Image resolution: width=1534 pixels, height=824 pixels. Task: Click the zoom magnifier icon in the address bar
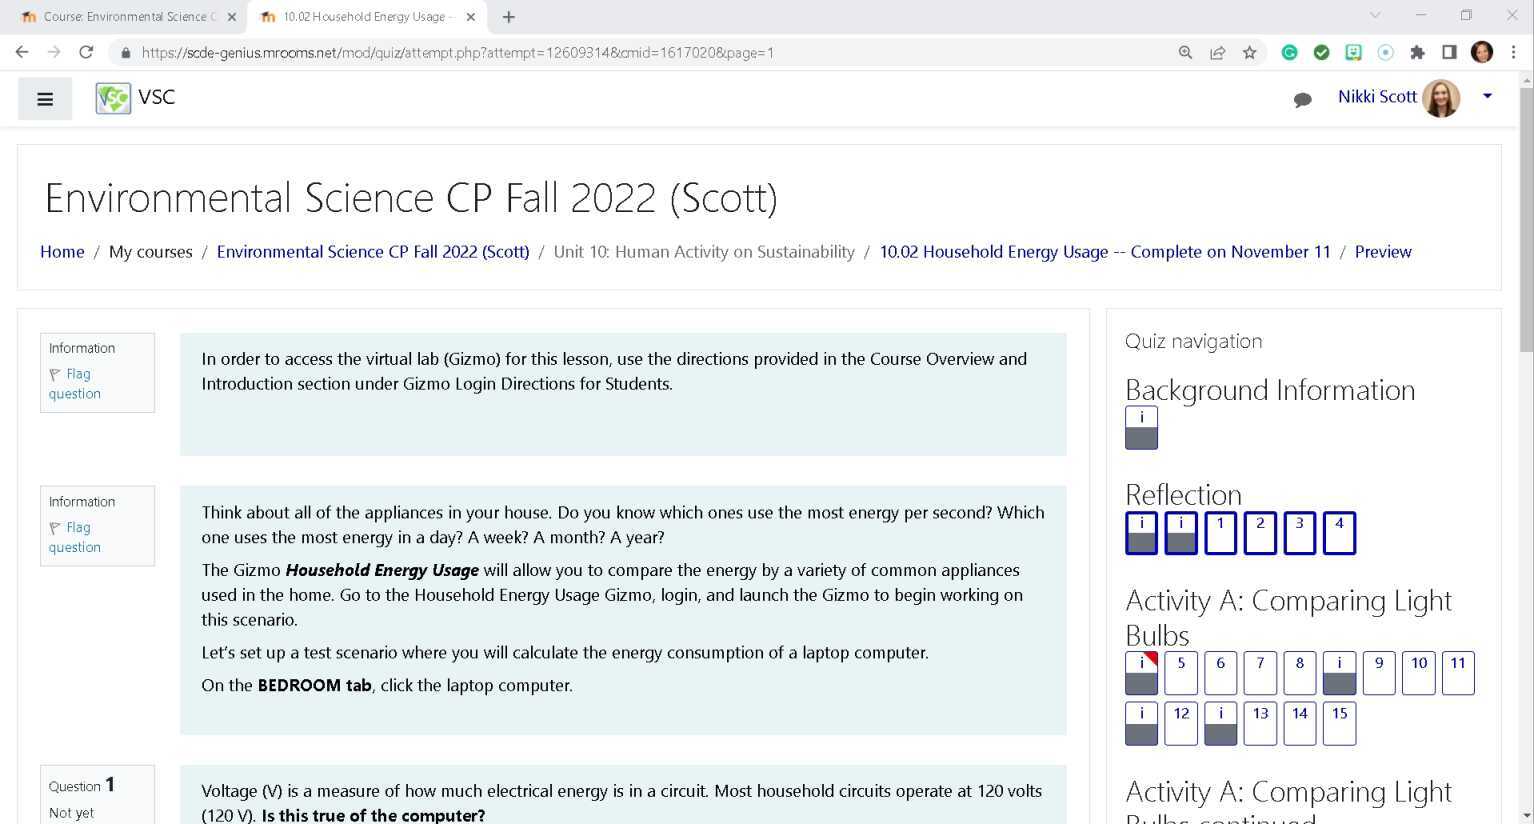(x=1185, y=52)
